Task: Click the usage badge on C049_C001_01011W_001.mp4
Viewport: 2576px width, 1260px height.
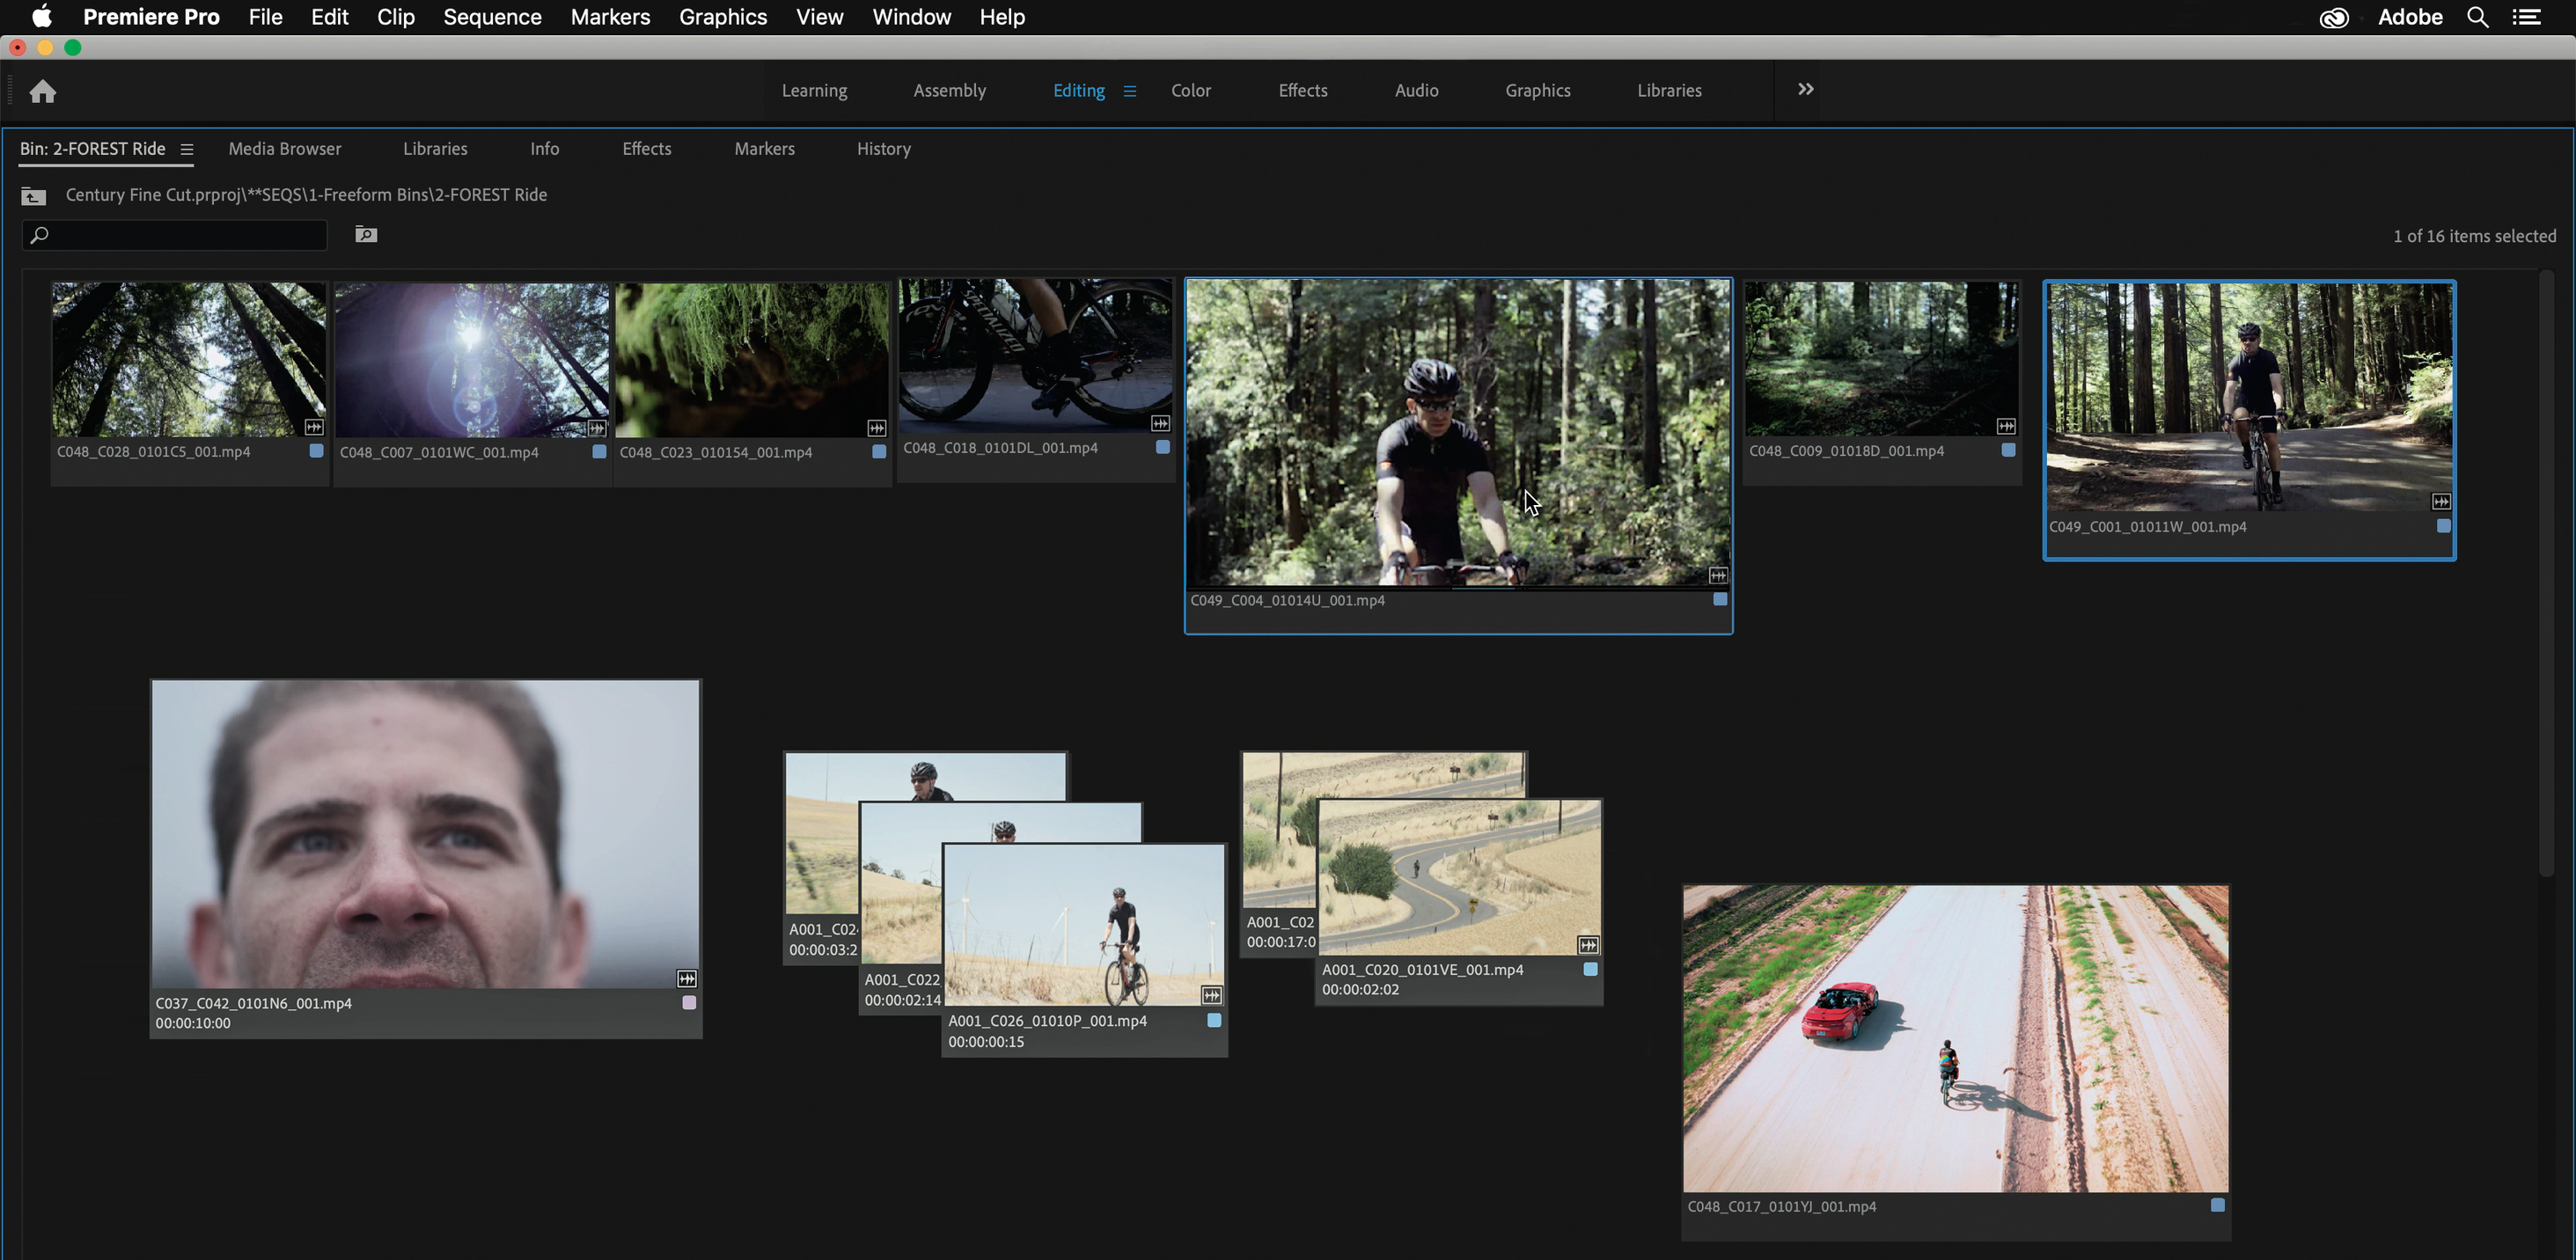Action: 2441,501
